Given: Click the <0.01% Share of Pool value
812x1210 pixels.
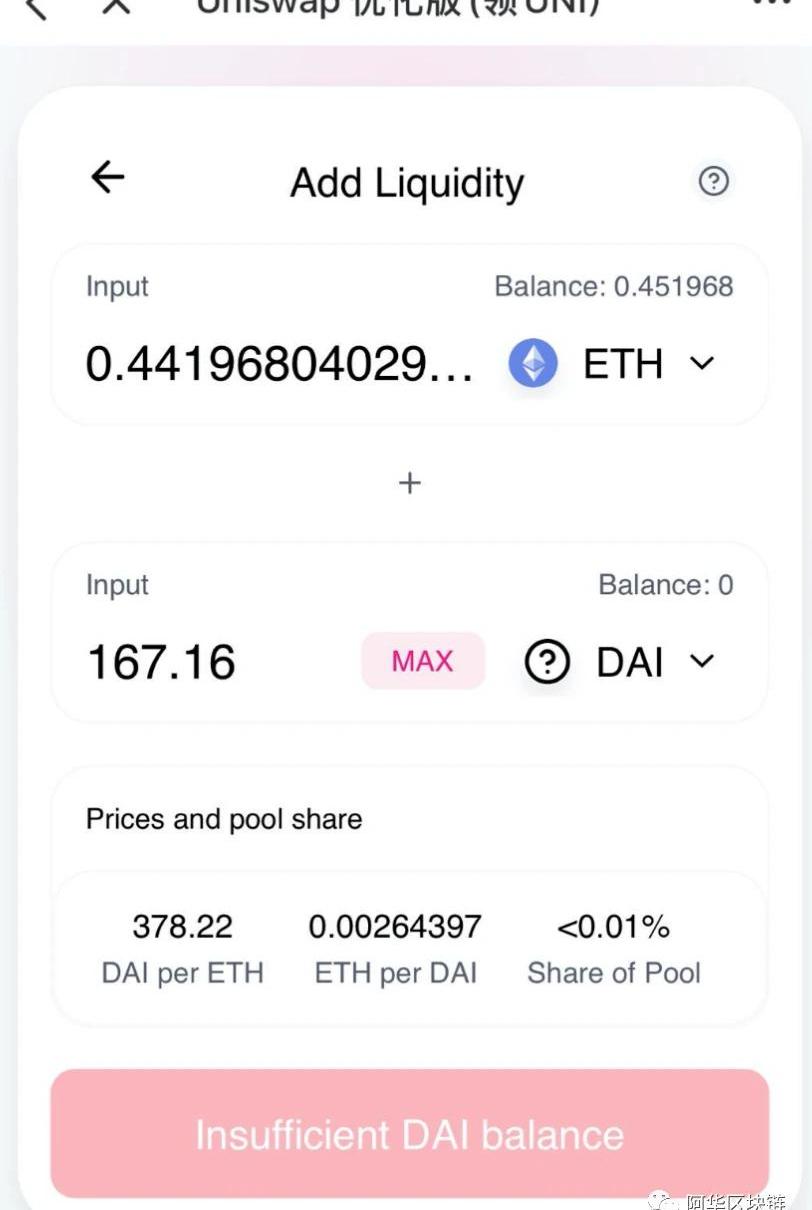Looking at the screenshot, I should [613, 927].
